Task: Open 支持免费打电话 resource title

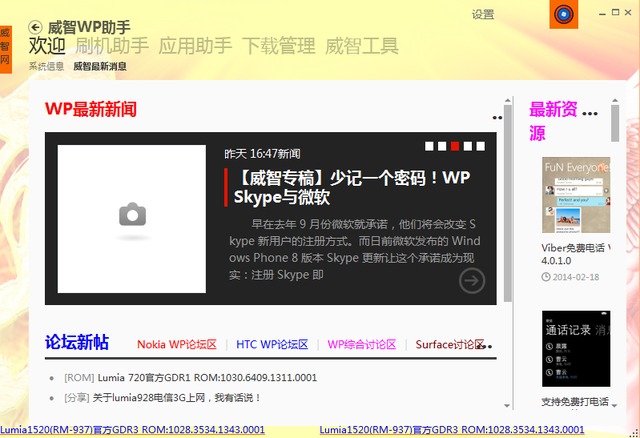Action: point(575,402)
